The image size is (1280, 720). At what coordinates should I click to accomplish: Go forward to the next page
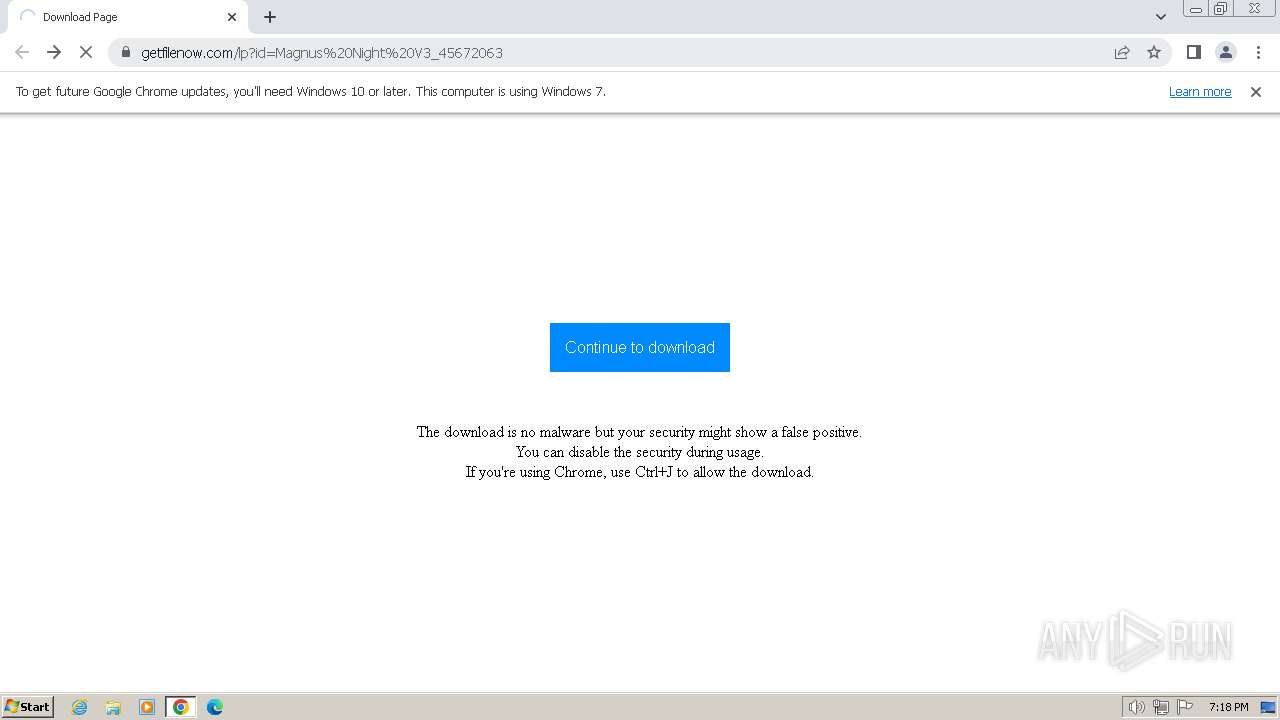pos(54,52)
